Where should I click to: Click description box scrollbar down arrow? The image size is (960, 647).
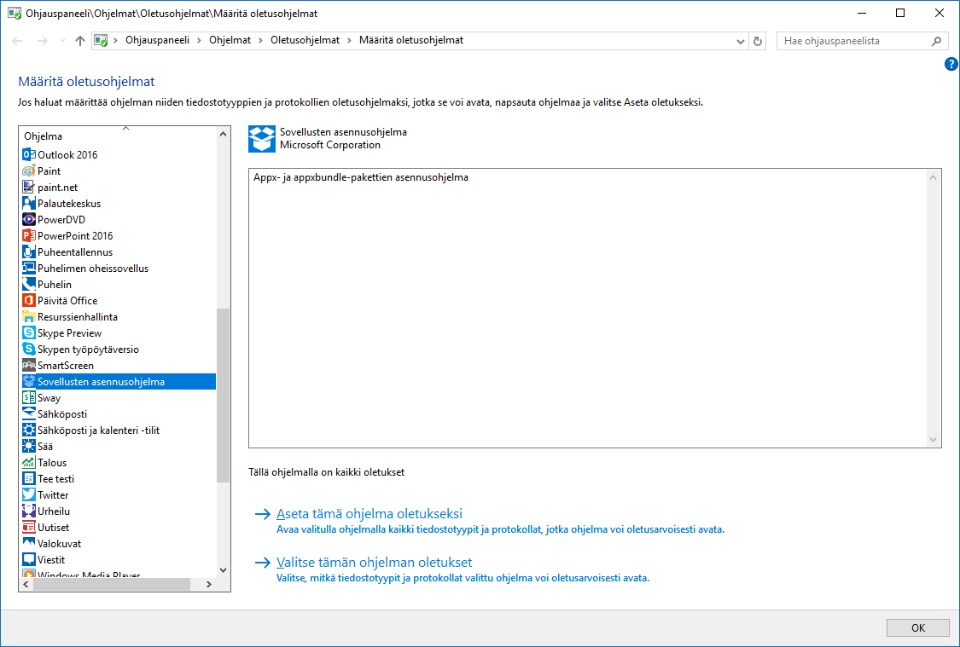(x=933, y=439)
